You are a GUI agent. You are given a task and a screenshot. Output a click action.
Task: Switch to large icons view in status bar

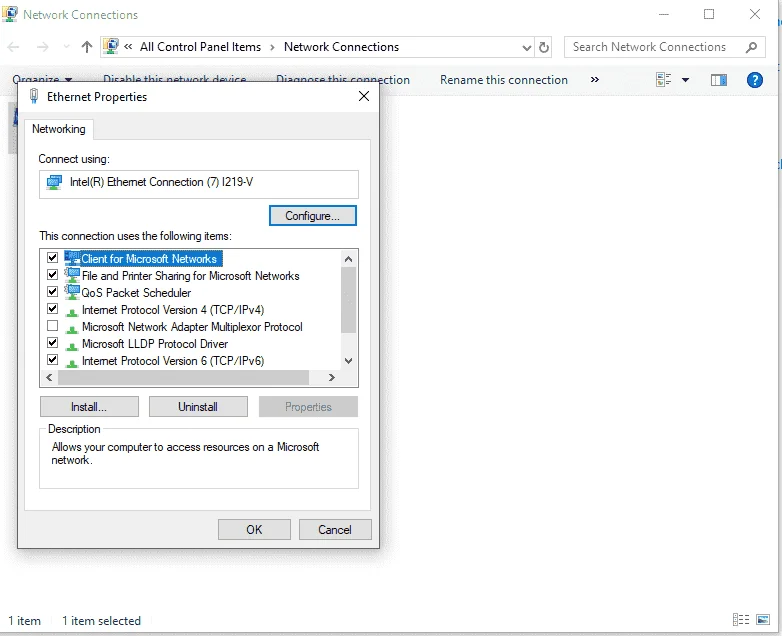tap(763, 620)
